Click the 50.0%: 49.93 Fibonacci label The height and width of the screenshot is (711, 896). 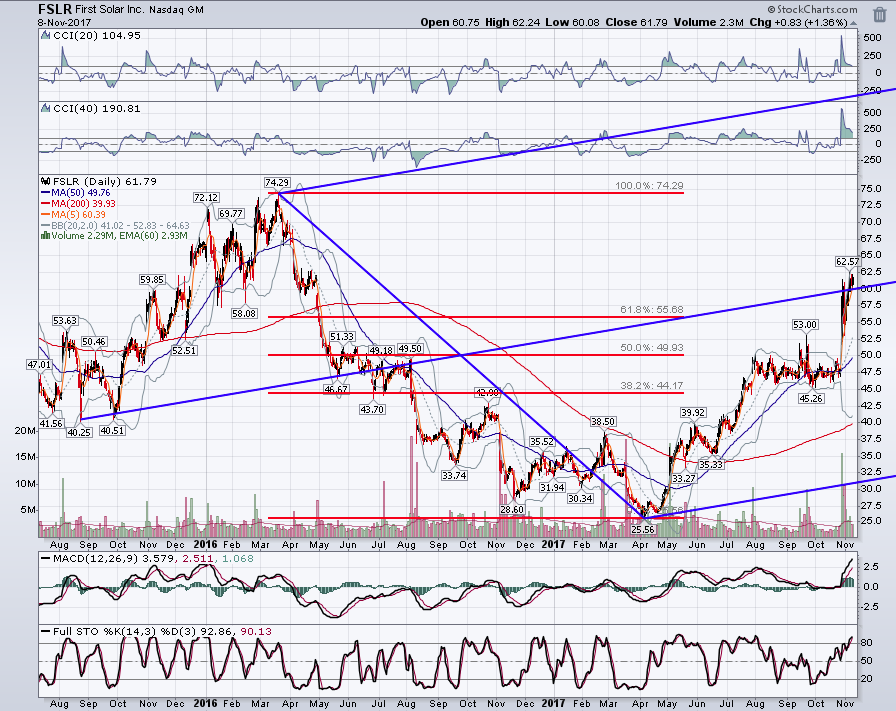point(651,347)
